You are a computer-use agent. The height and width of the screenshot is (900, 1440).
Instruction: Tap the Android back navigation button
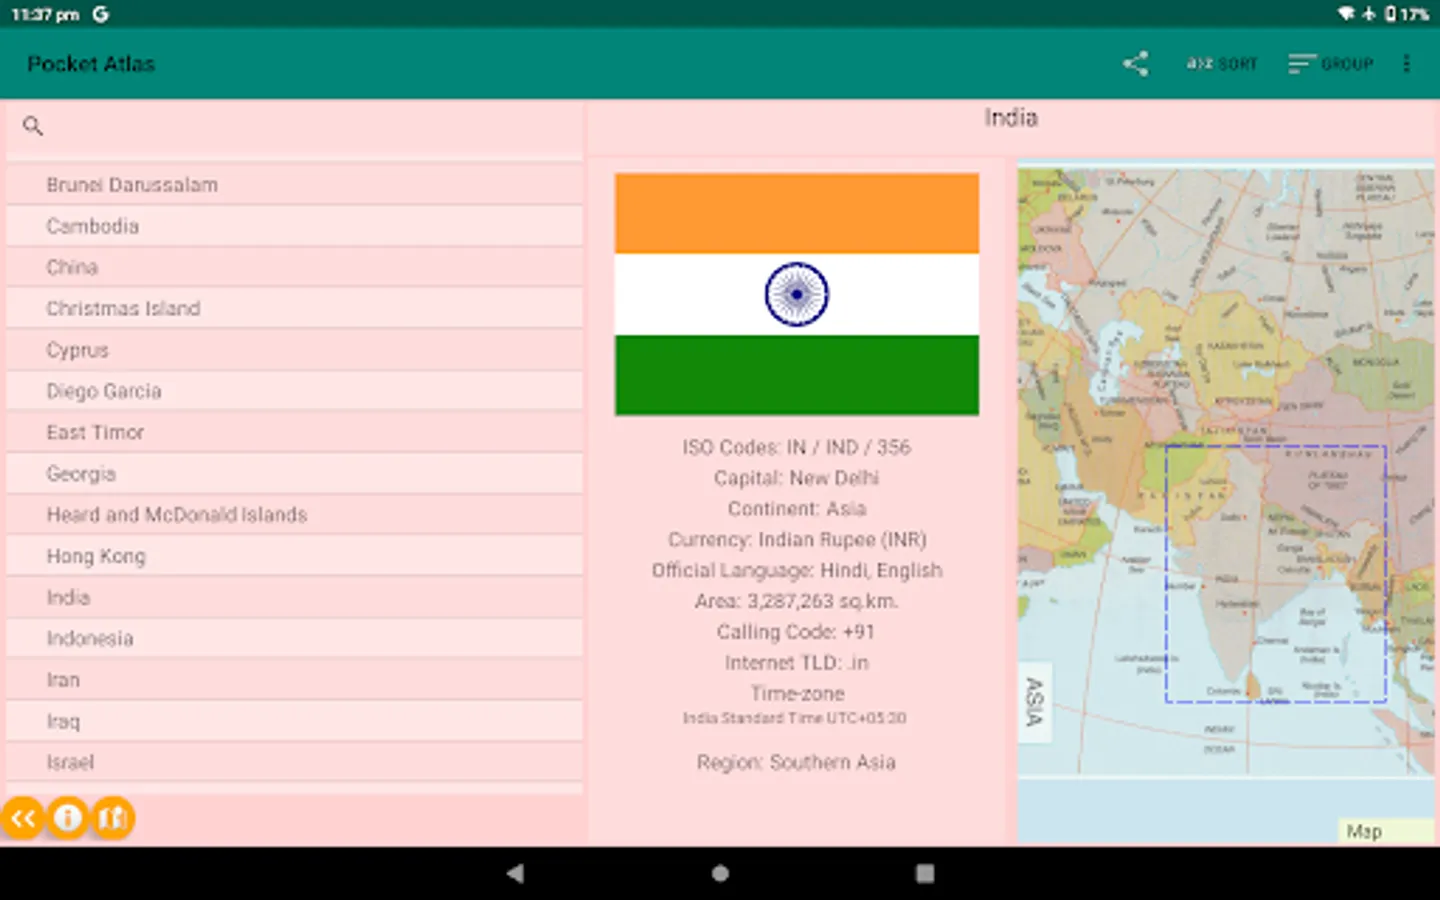point(515,873)
